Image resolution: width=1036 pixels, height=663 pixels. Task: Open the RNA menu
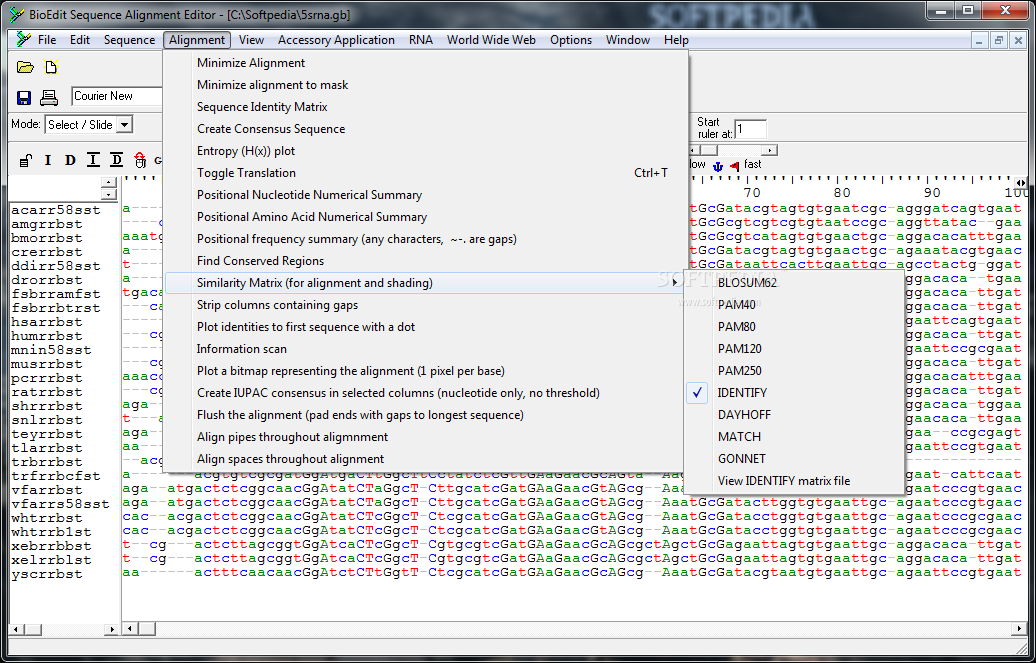[421, 40]
